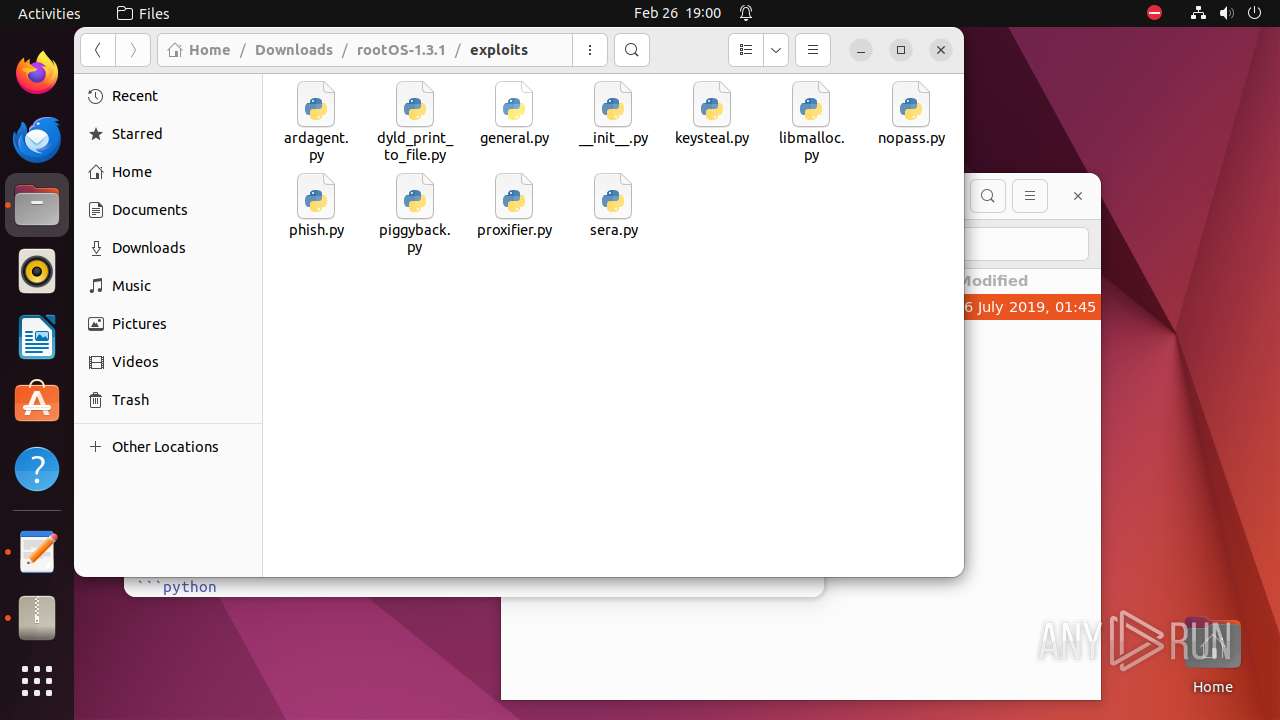Screen dimensions: 1280x720
Task: Open the Files hamburger main menu
Action: coord(812,50)
